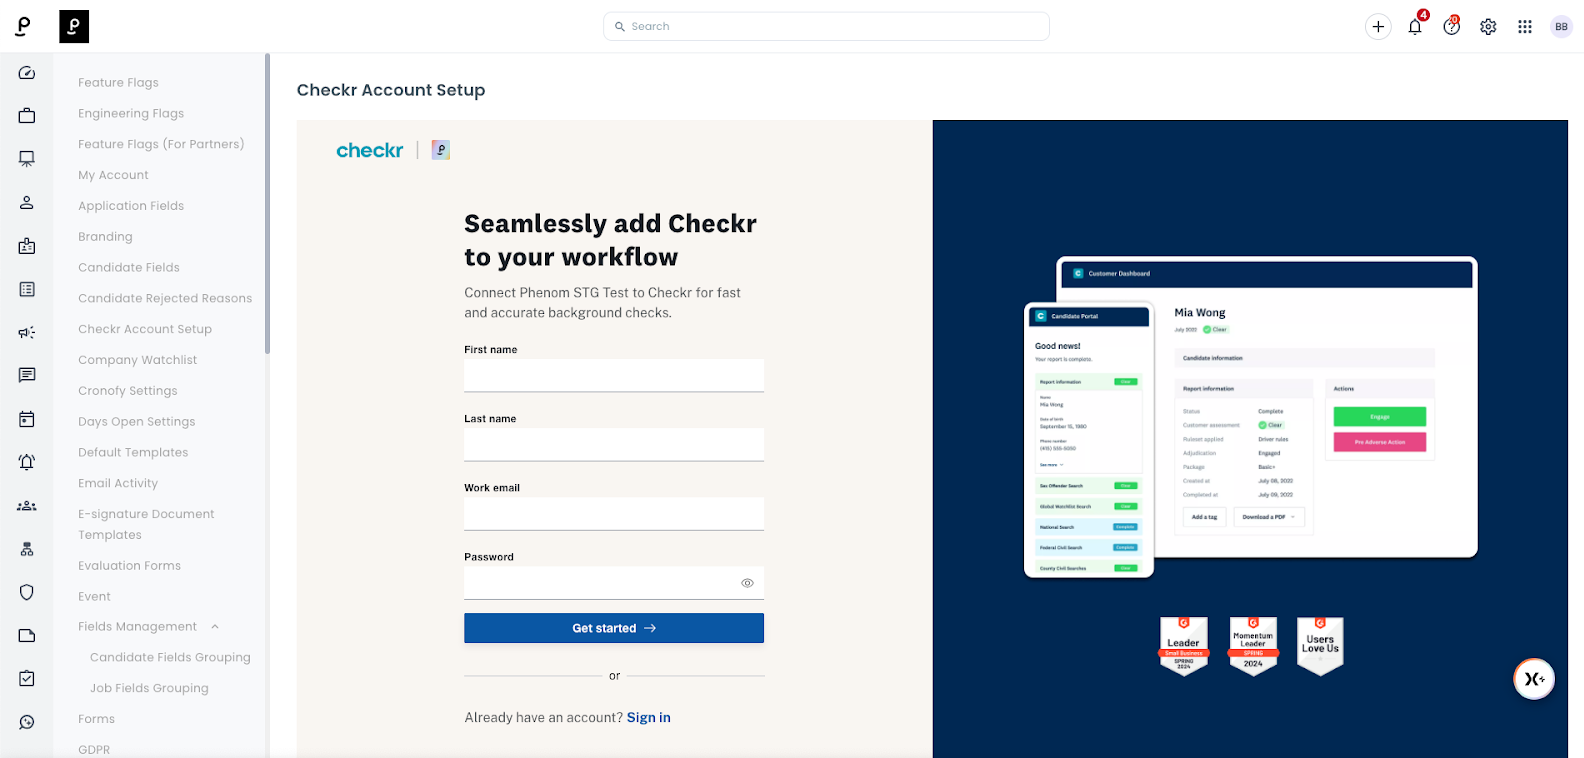Image resolution: width=1584 pixels, height=758 pixels.
Task: Select Feature Flags in settings menu
Action: point(118,83)
